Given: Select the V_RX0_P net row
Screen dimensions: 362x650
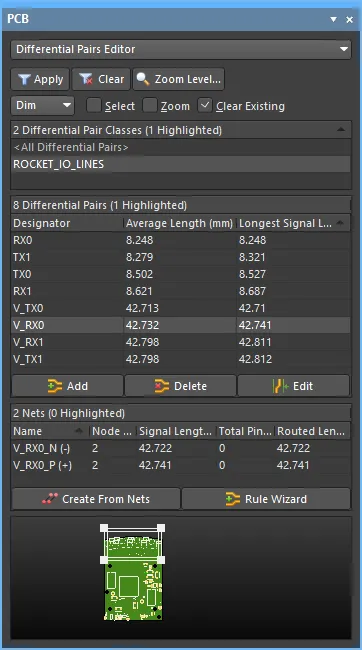Looking at the screenshot, I should point(181,465).
